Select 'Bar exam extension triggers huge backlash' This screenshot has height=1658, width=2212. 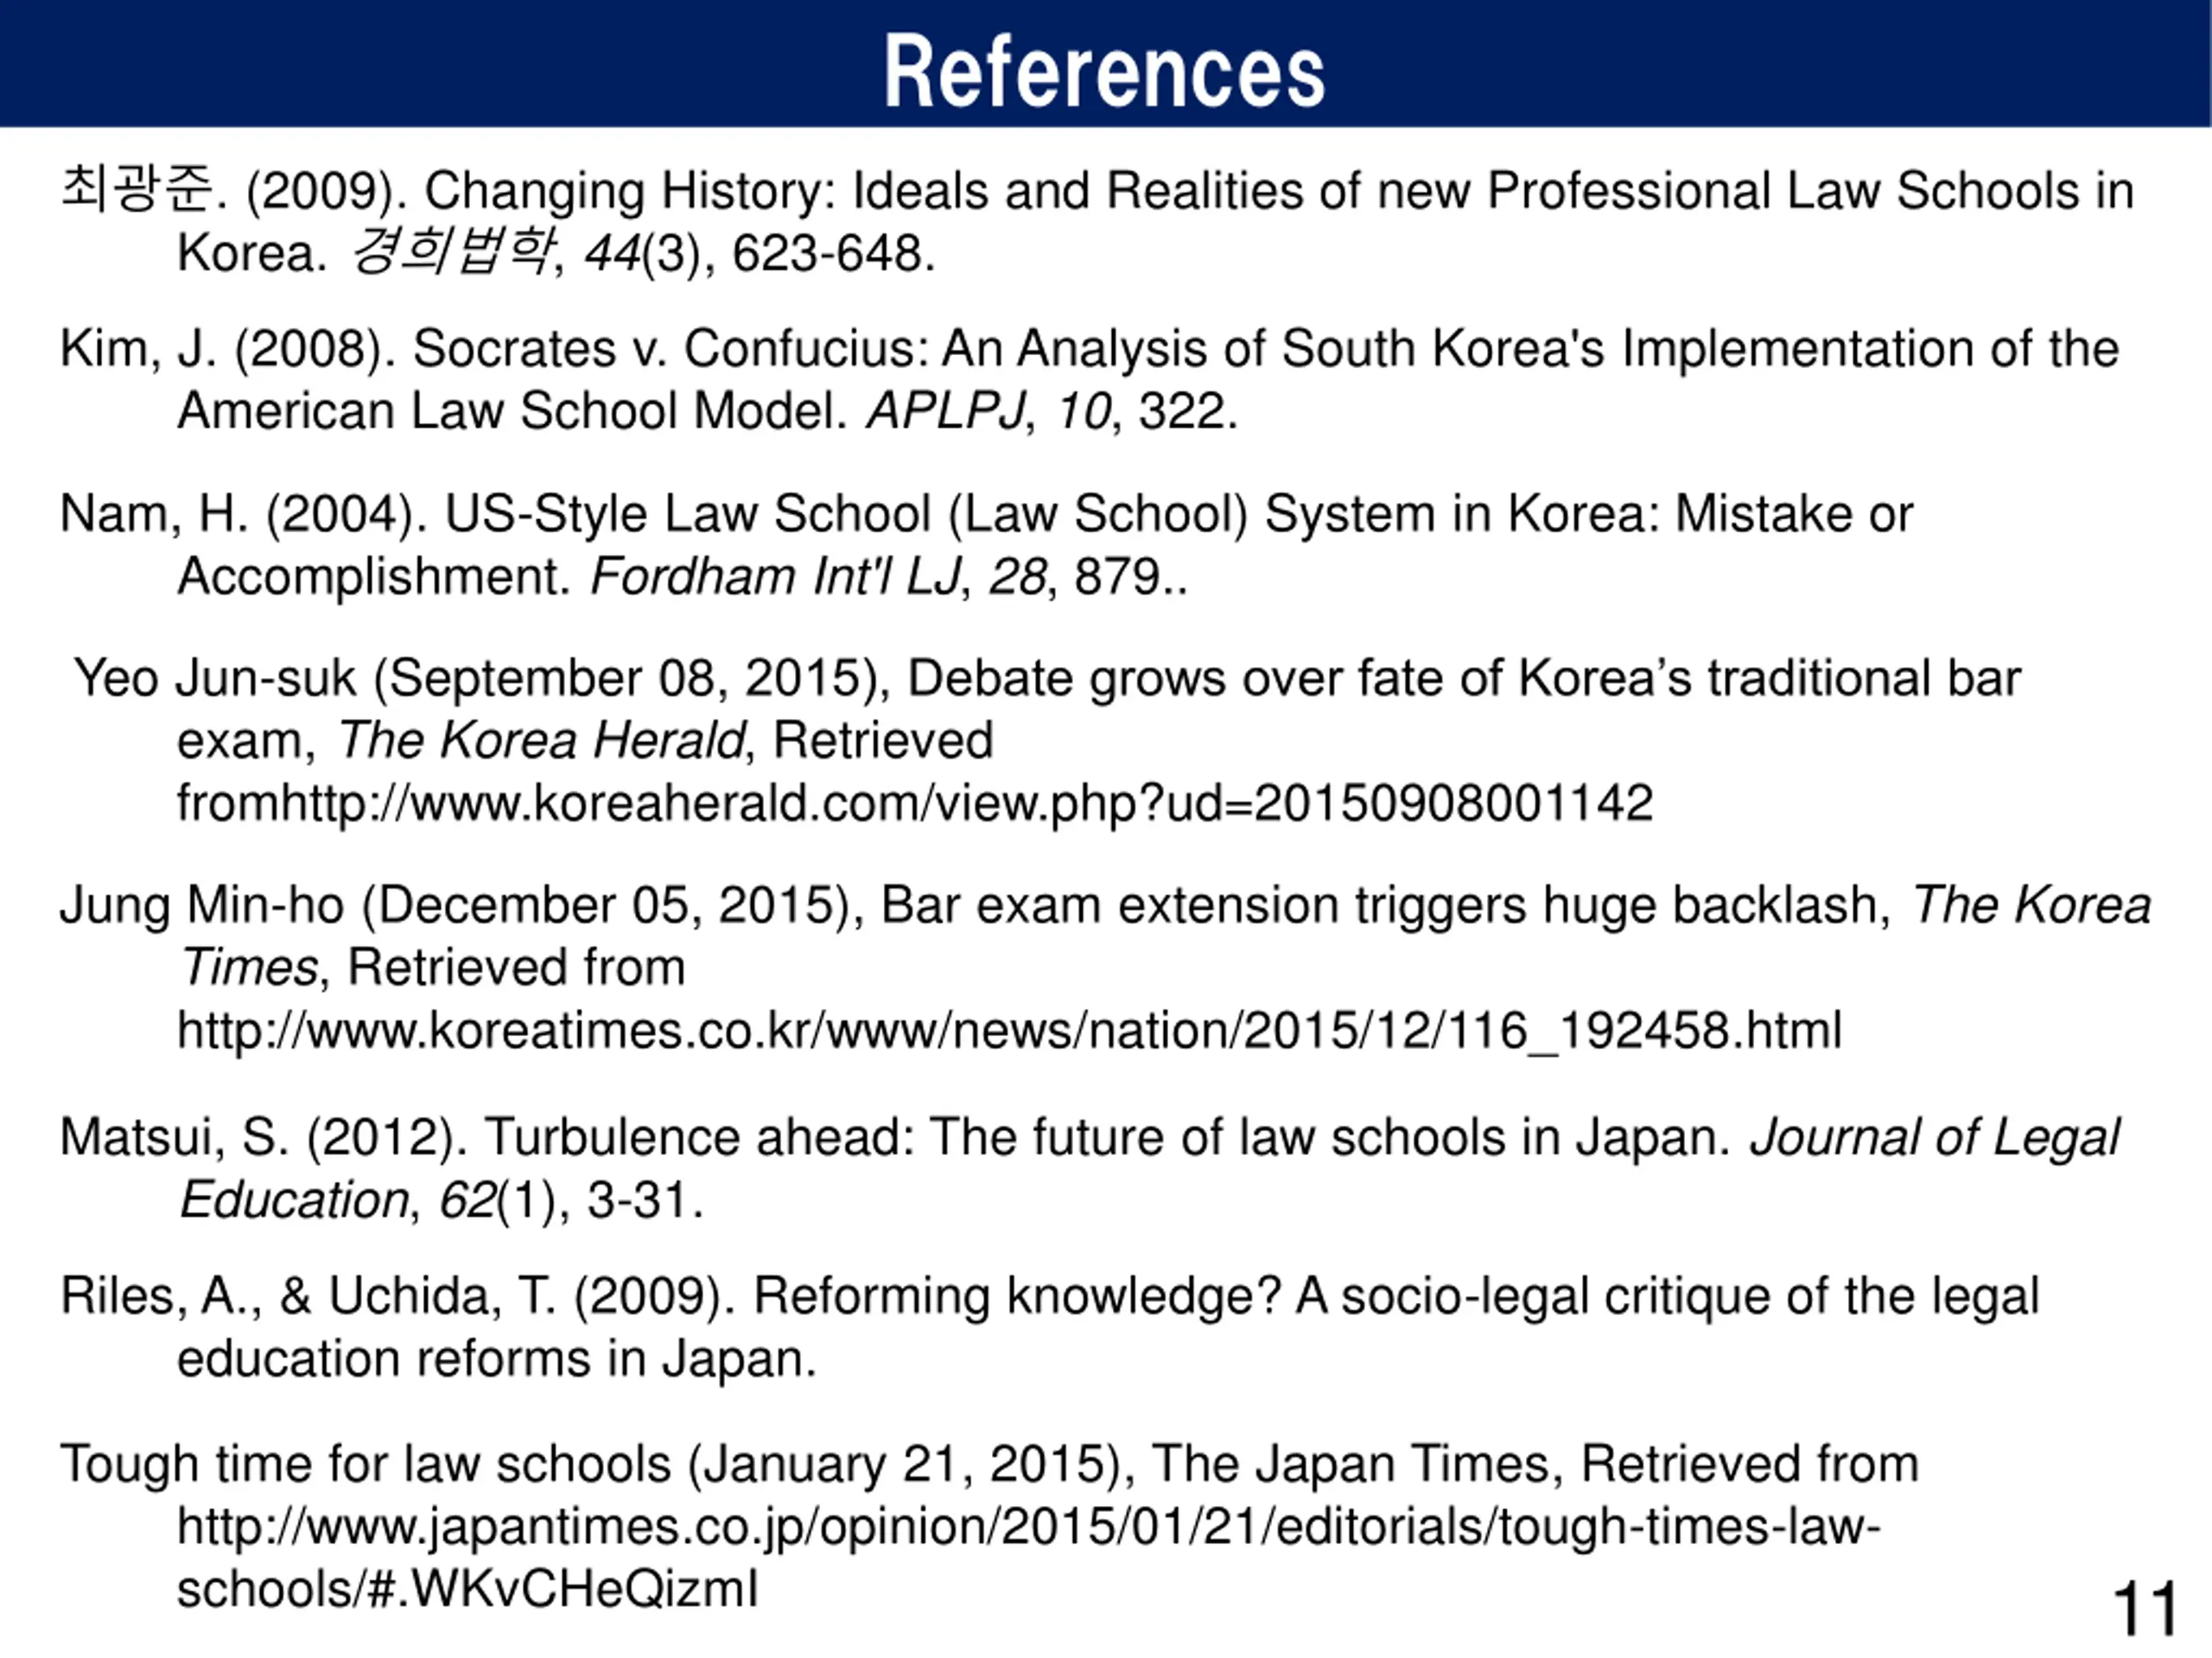click(1380, 906)
